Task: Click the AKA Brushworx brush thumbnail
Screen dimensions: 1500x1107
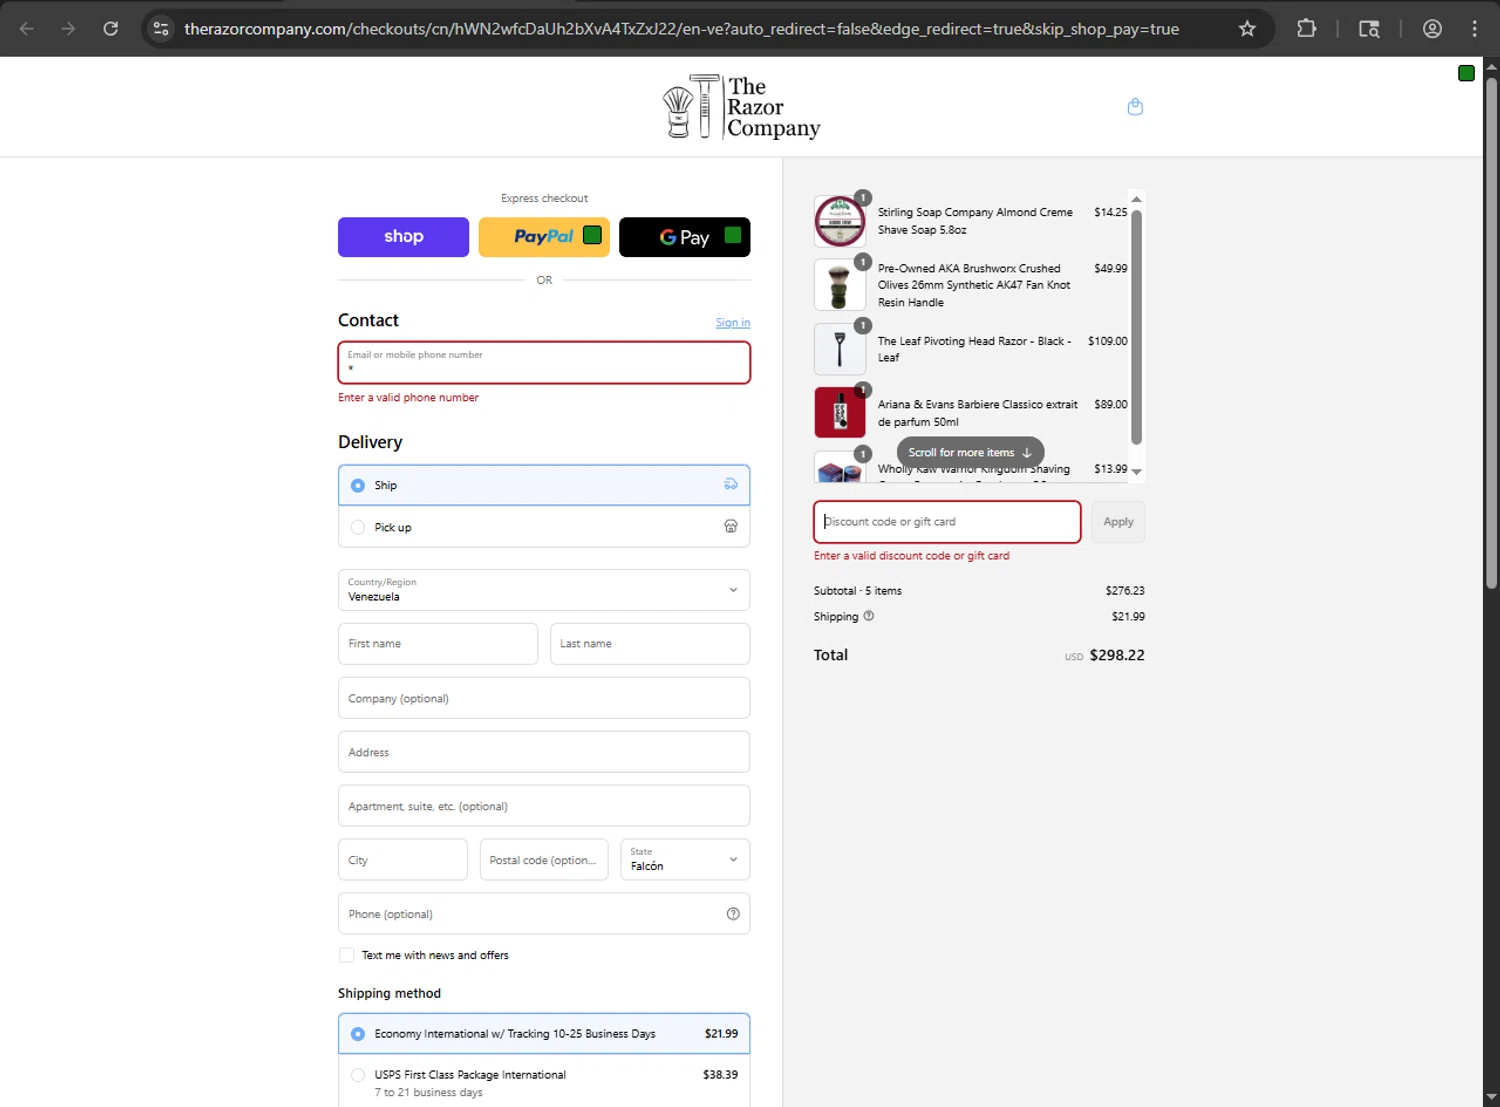Action: coord(840,285)
